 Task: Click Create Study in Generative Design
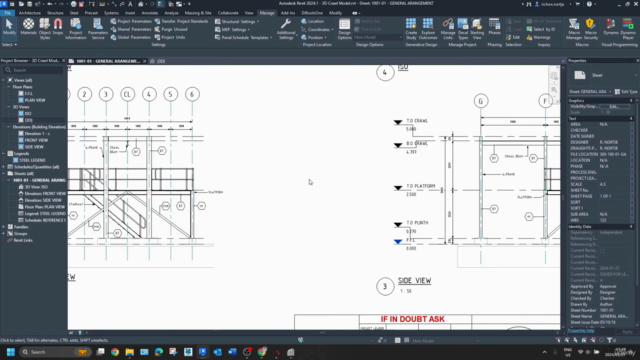(411, 29)
